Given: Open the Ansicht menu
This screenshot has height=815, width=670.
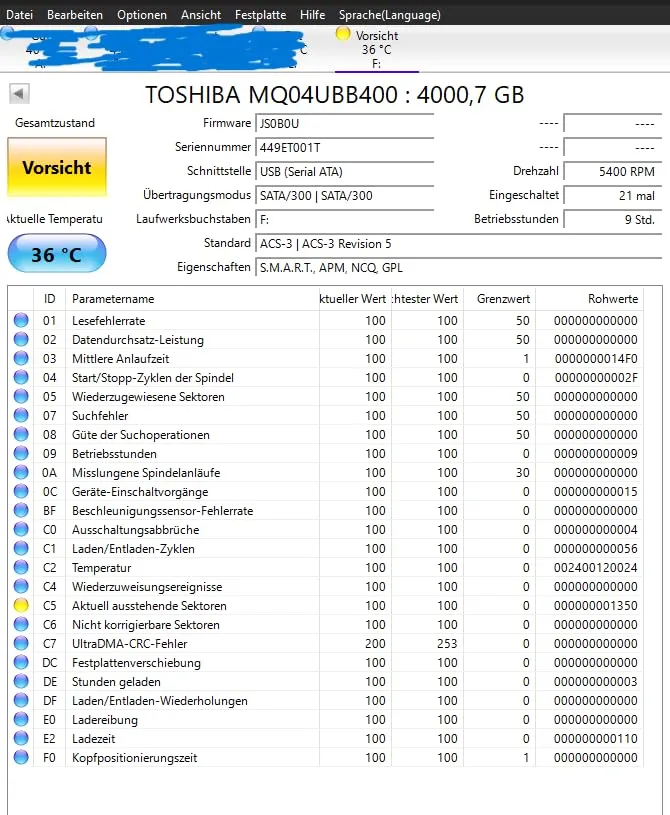Looking at the screenshot, I should (201, 15).
